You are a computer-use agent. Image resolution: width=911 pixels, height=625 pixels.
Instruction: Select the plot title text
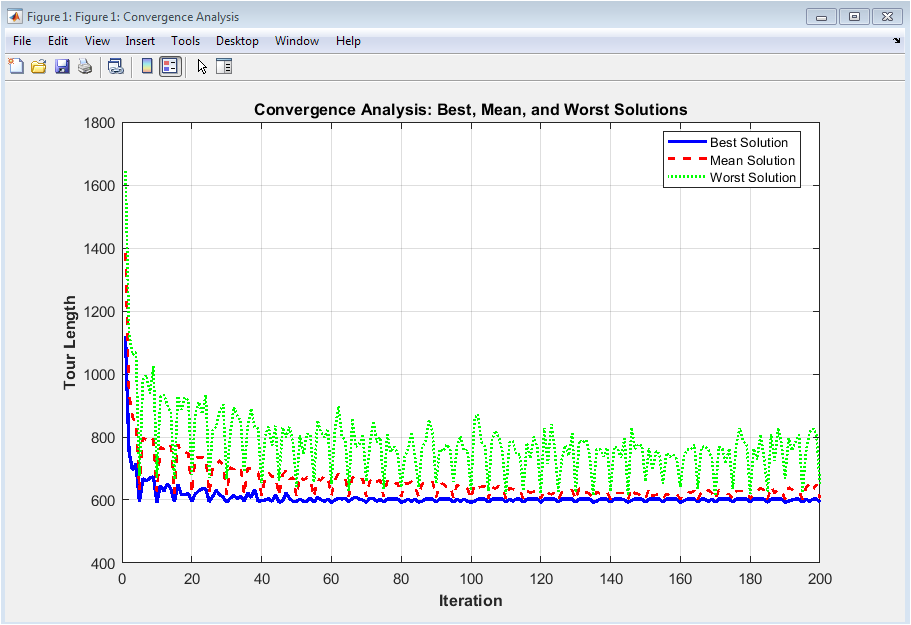pos(470,109)
